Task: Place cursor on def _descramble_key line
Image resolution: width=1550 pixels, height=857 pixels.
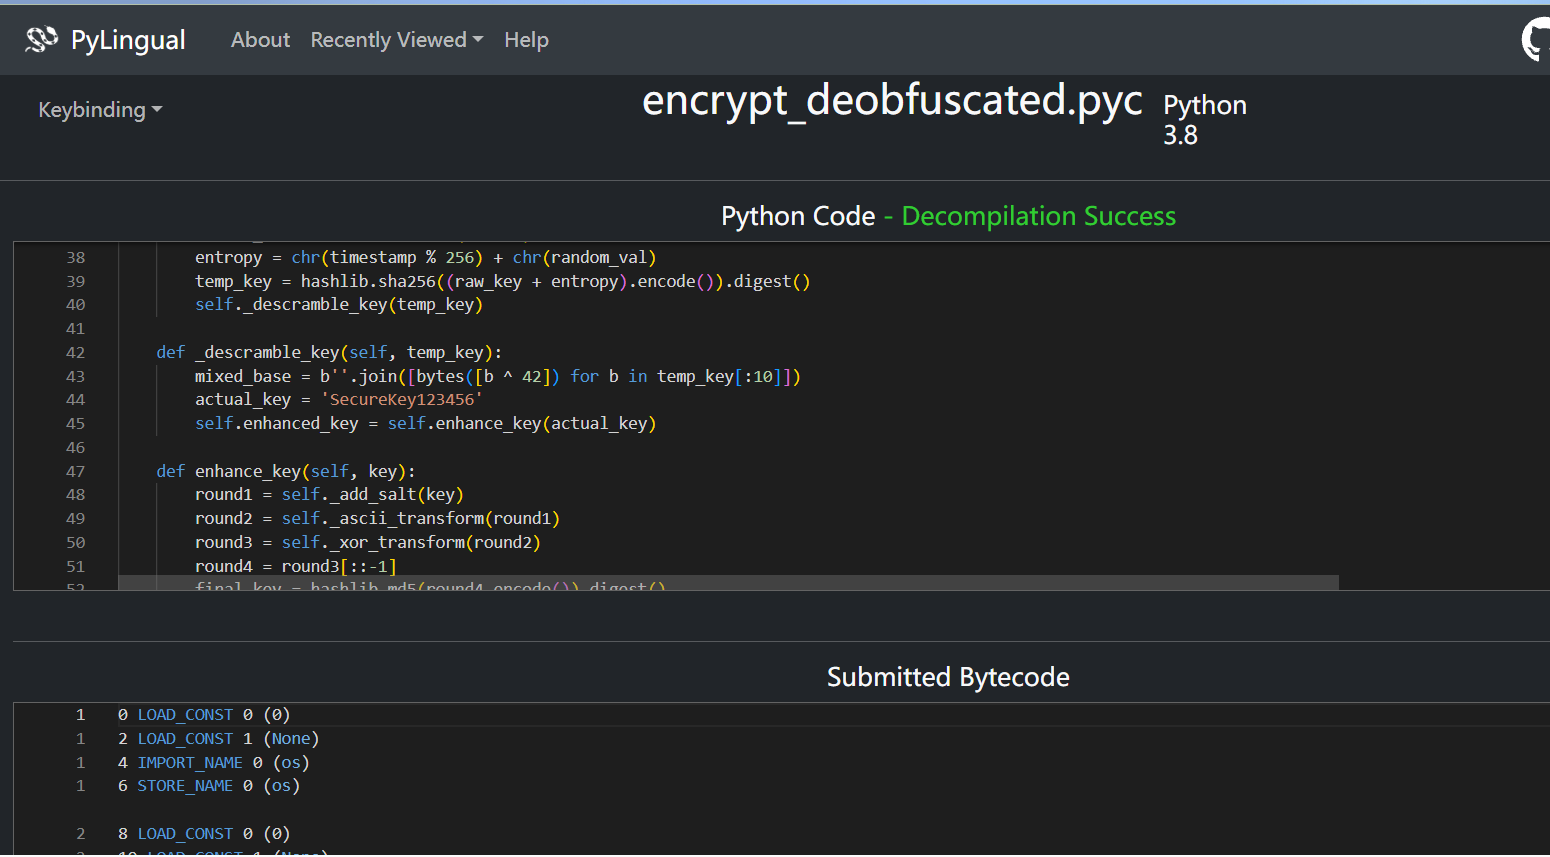Action: 329,353
